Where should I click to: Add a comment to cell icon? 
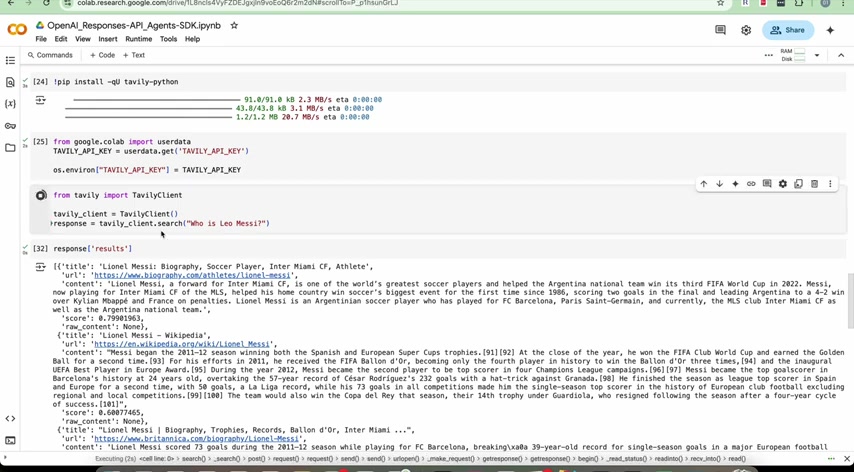(x=767, y=184)
